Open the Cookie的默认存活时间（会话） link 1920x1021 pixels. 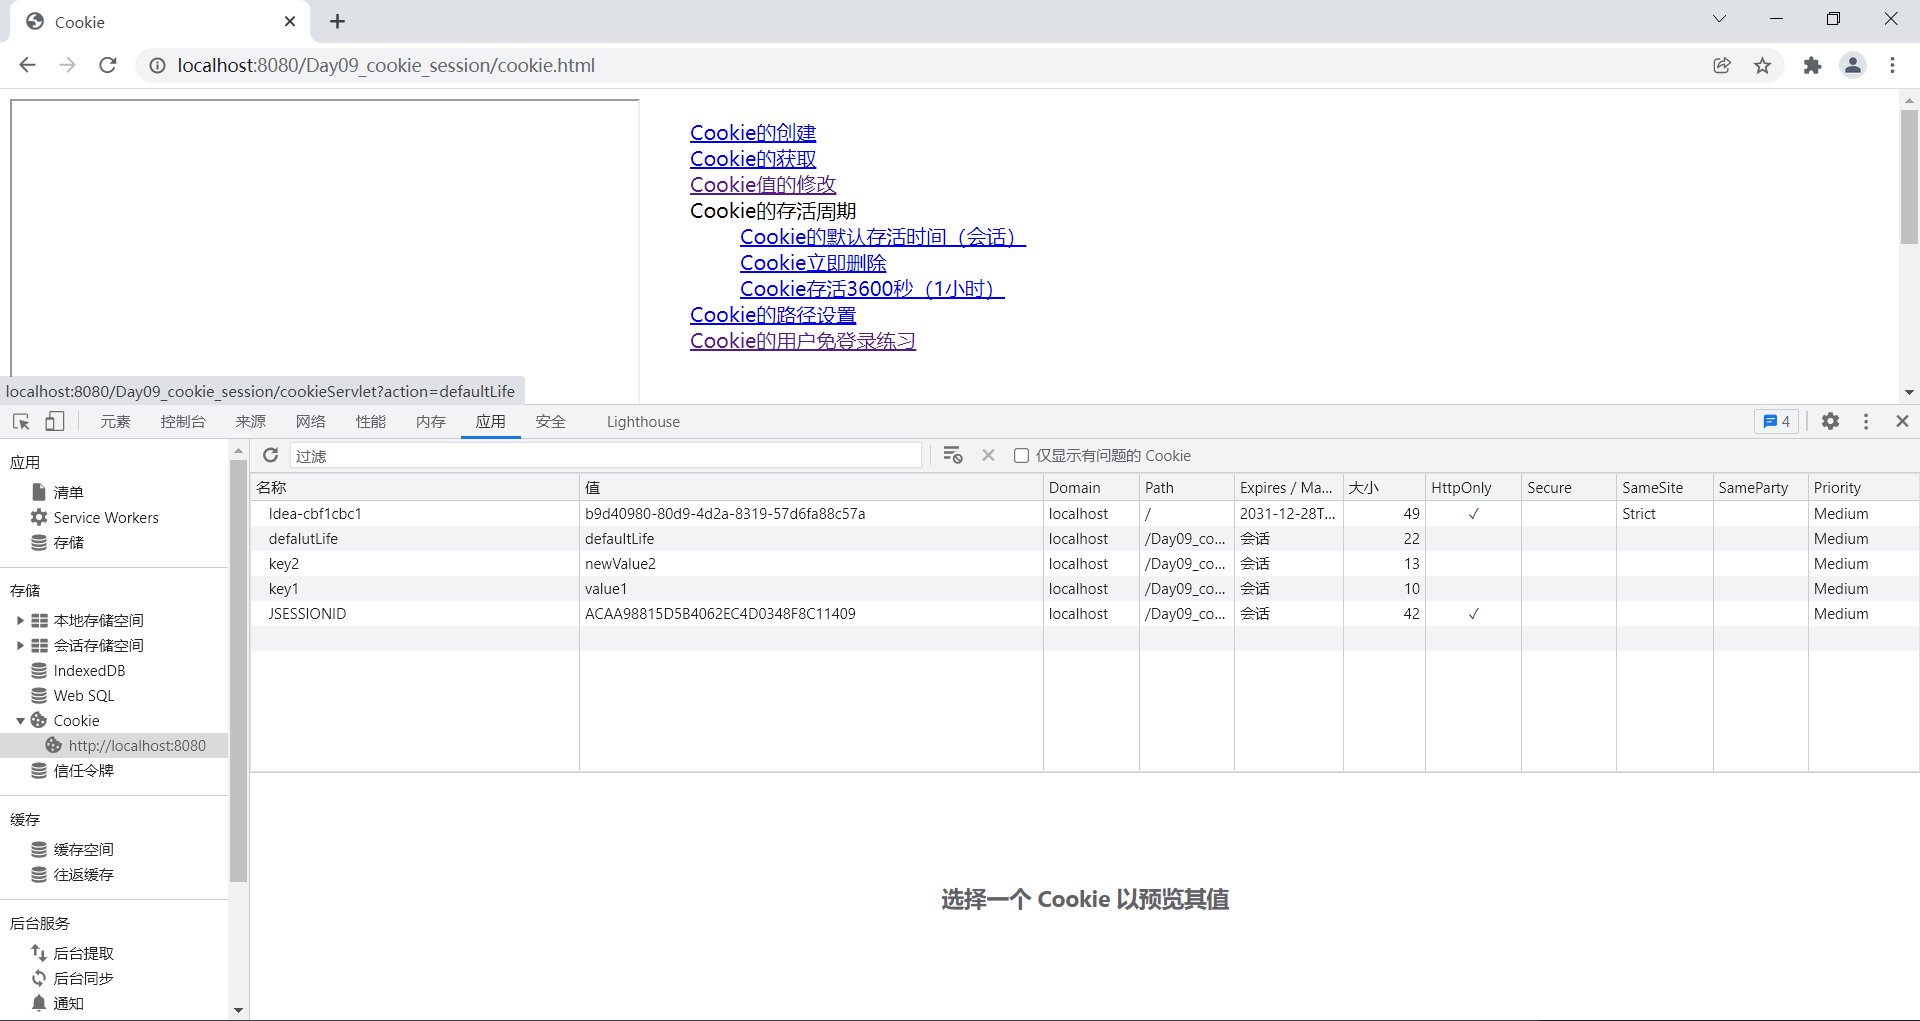pyautogui.click(x=883, y=237)
